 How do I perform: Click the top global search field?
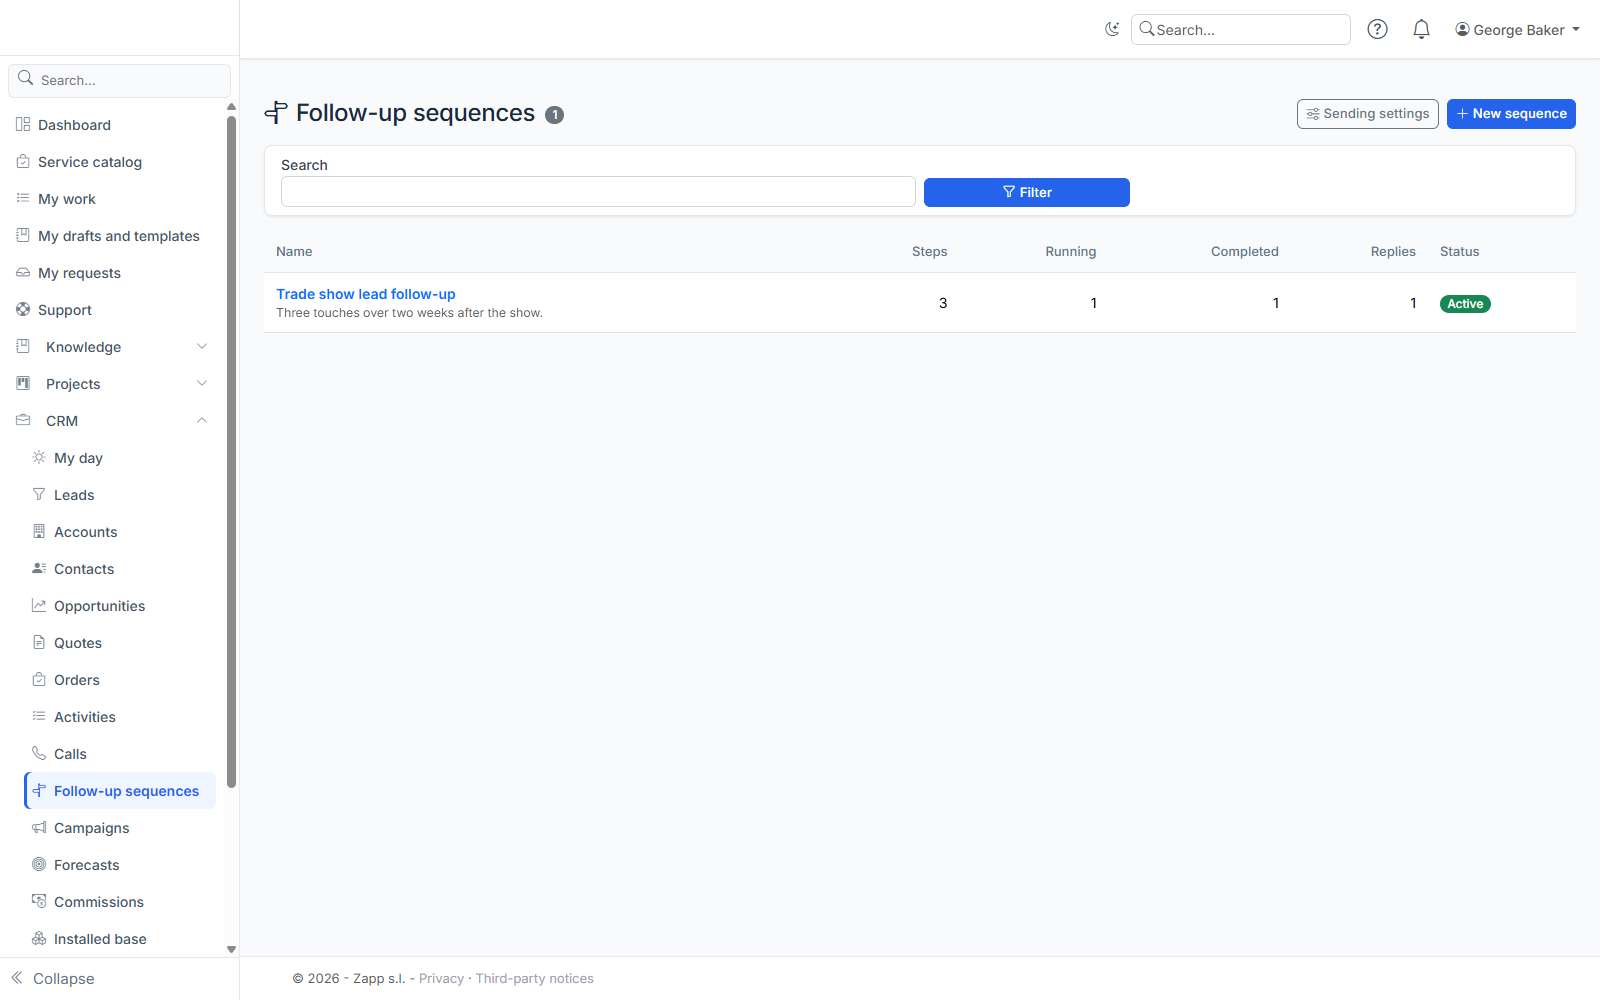click(x=1240, y=30)
